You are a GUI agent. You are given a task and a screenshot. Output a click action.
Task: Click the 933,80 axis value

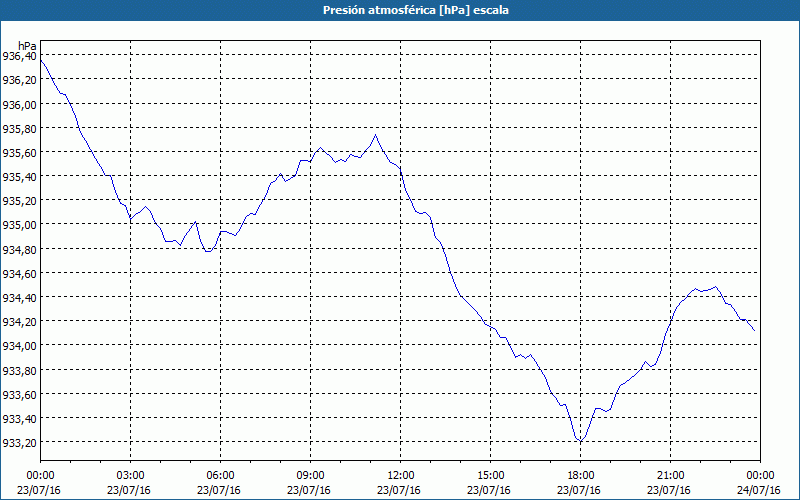[19, 371]
